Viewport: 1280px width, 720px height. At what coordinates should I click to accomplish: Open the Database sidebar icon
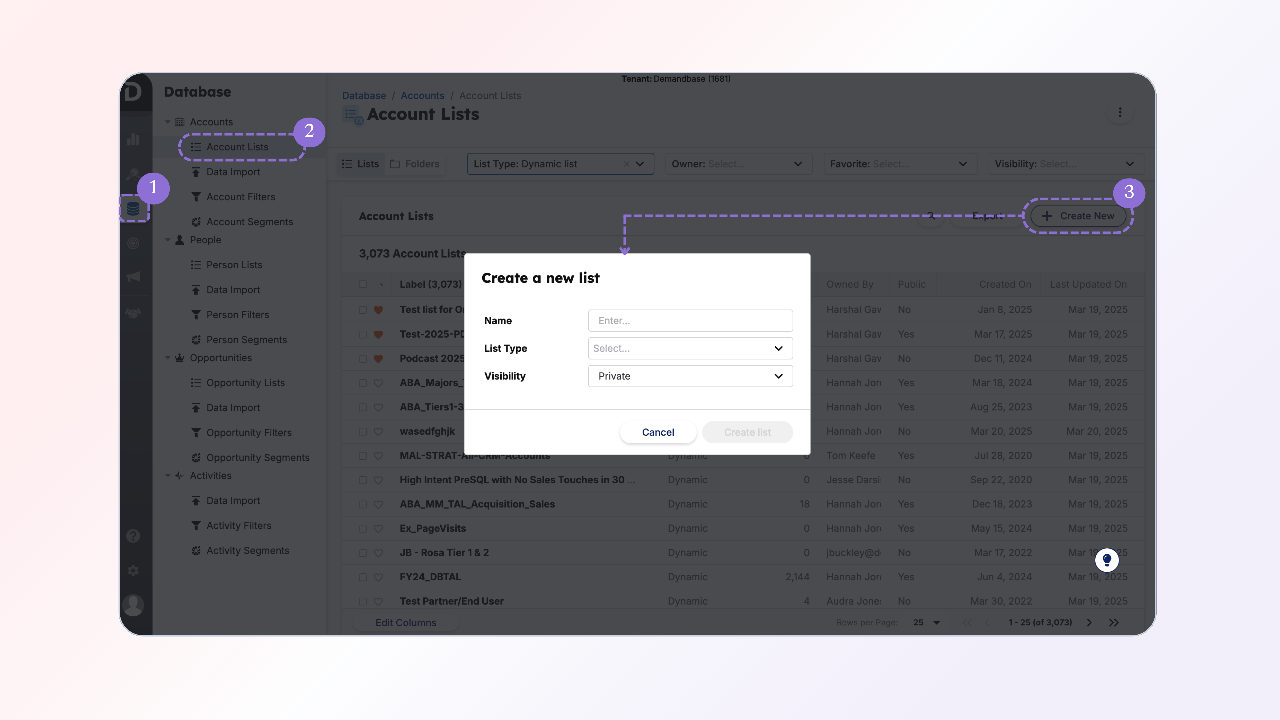pos(134,207)
